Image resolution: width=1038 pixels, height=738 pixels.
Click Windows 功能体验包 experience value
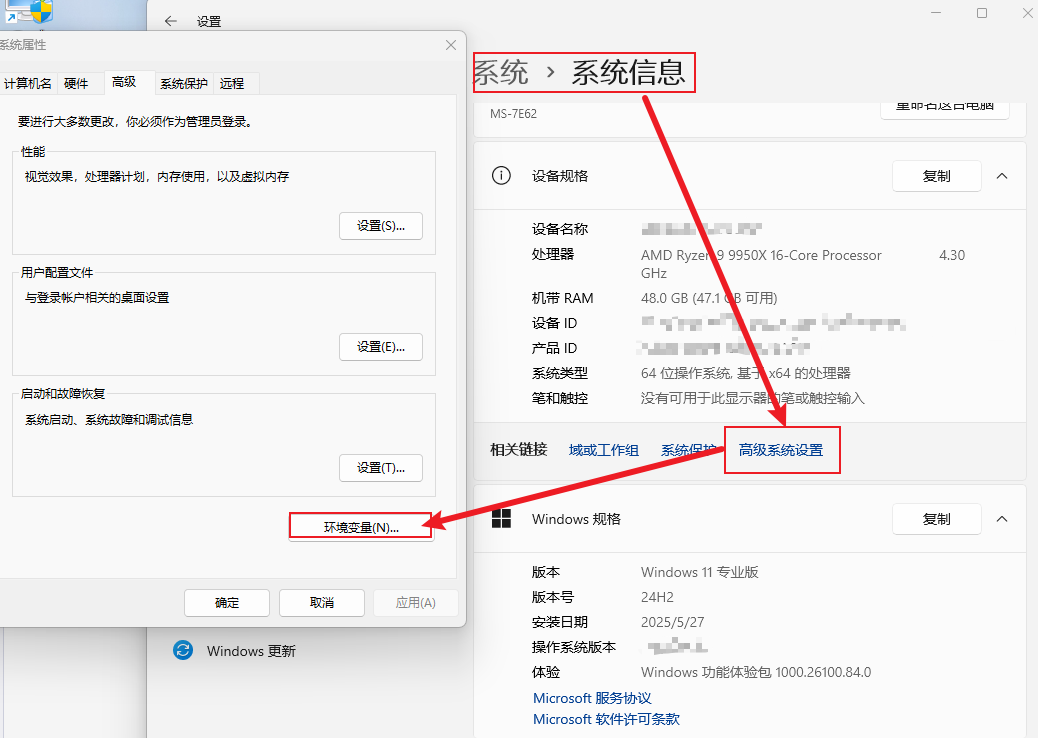[x=756, y=672]
